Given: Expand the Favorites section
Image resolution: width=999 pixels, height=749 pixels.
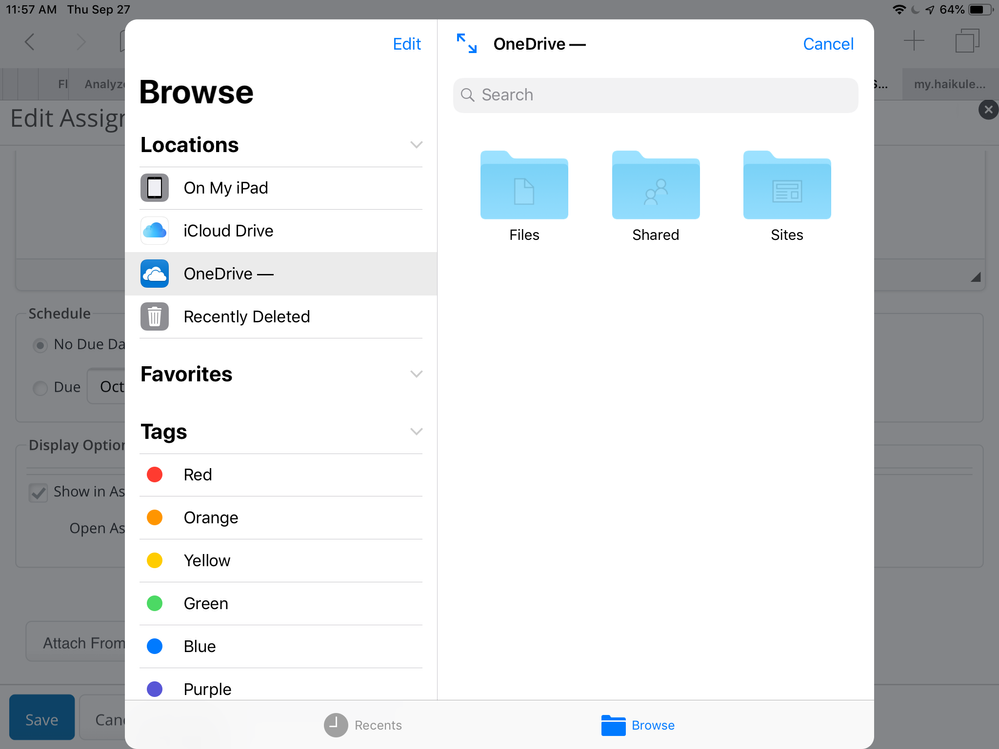Looking at the screenshot, I should 416,374.
